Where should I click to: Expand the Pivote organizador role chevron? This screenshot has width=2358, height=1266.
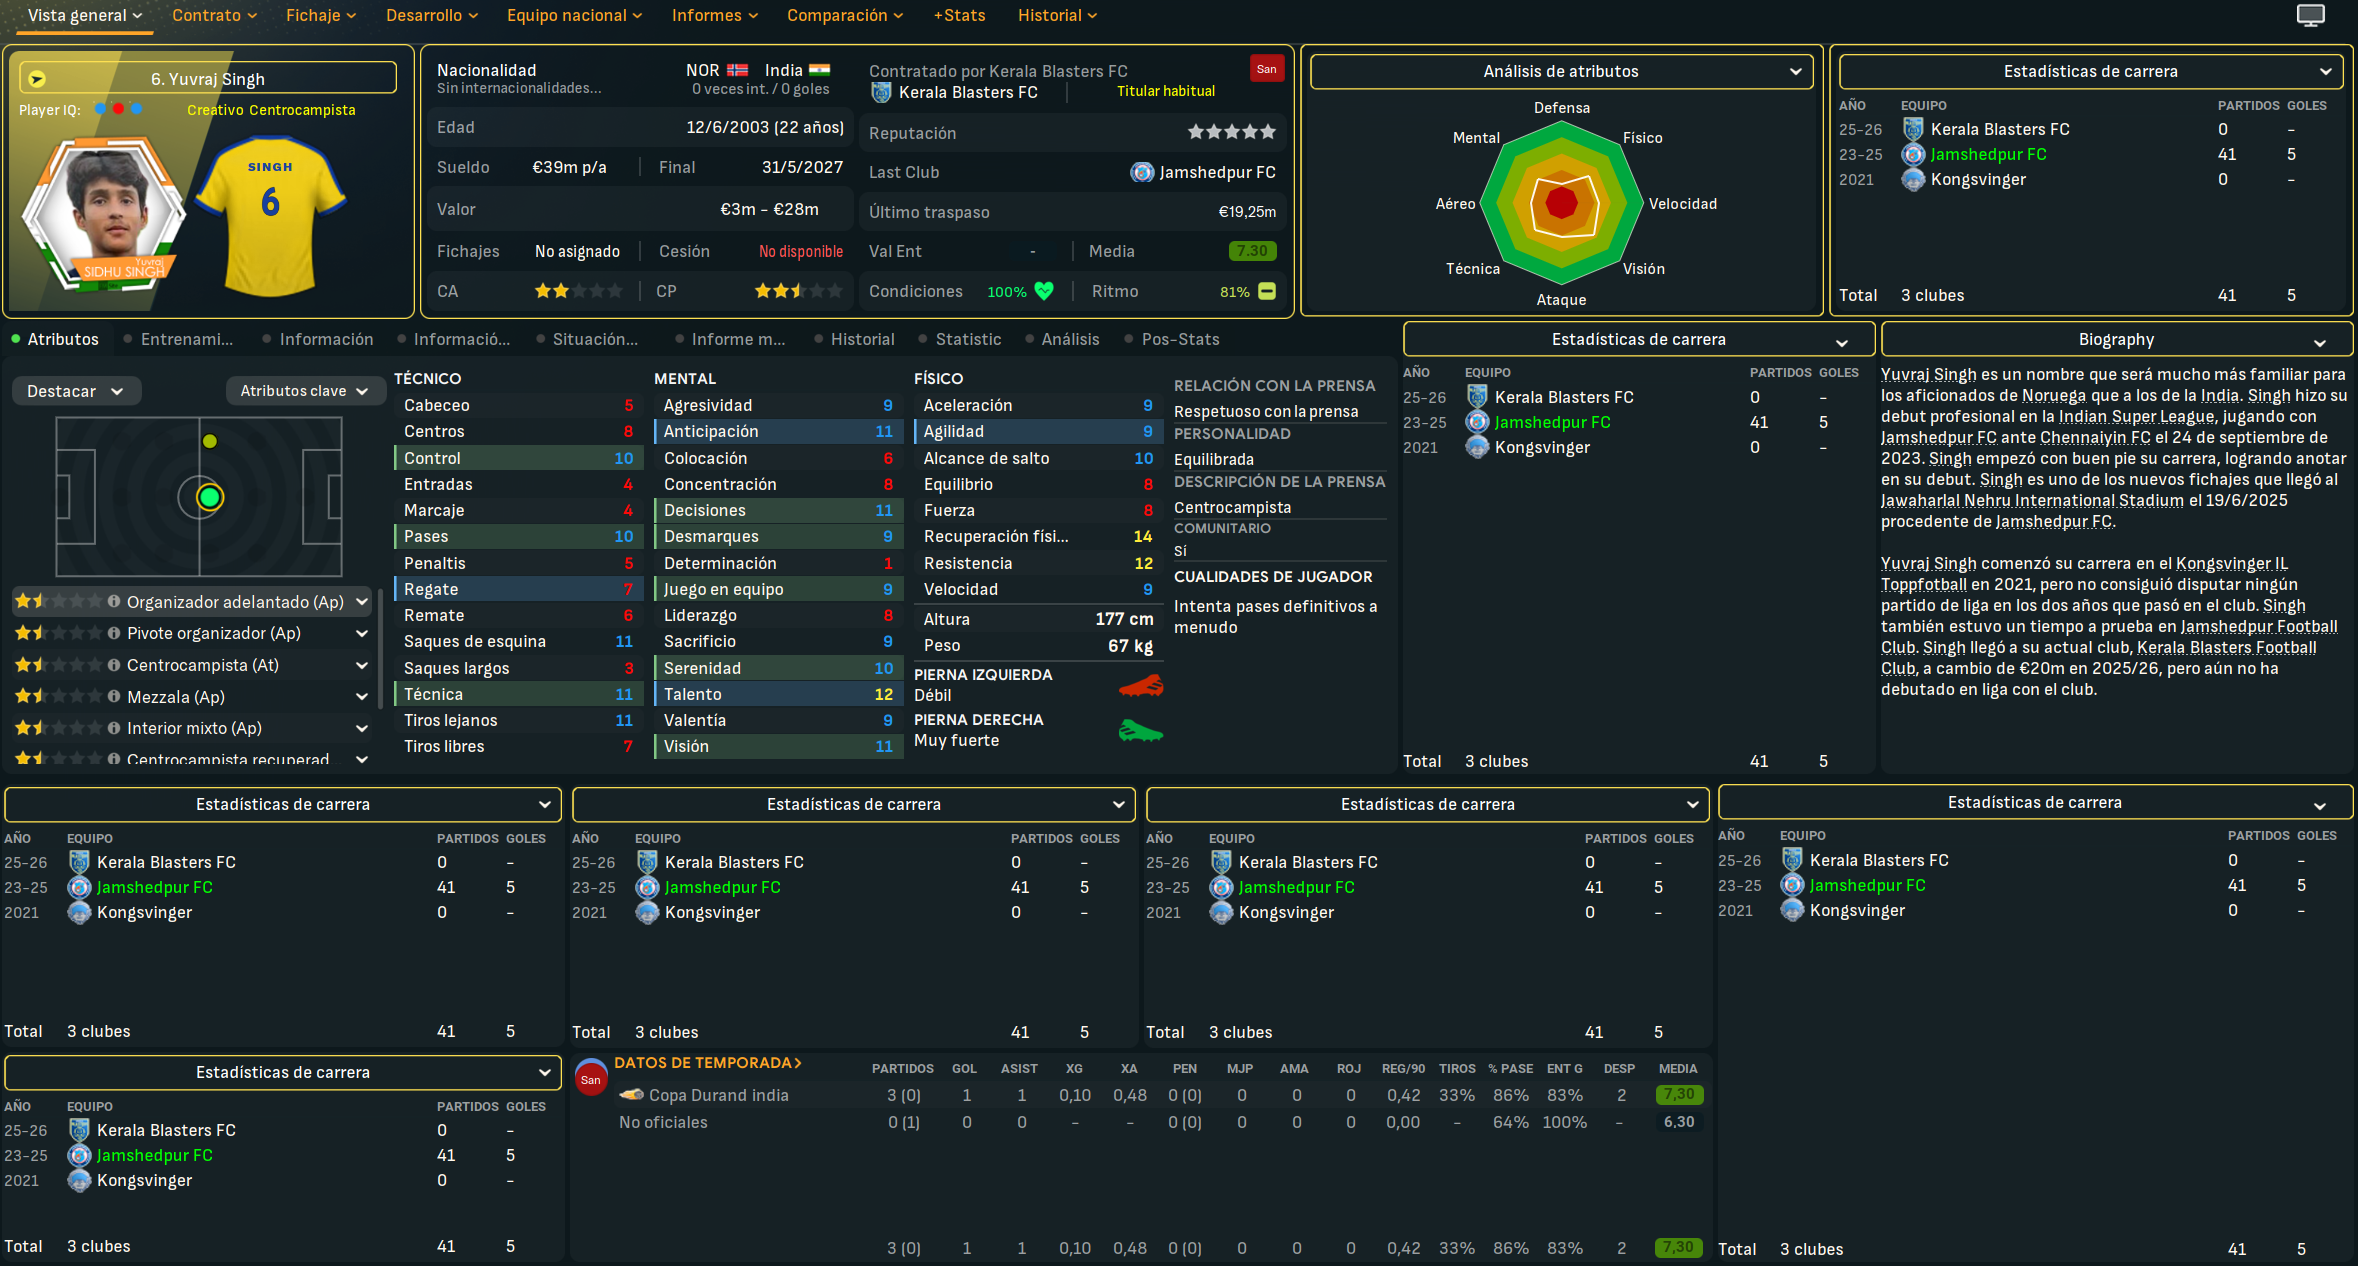362,633
